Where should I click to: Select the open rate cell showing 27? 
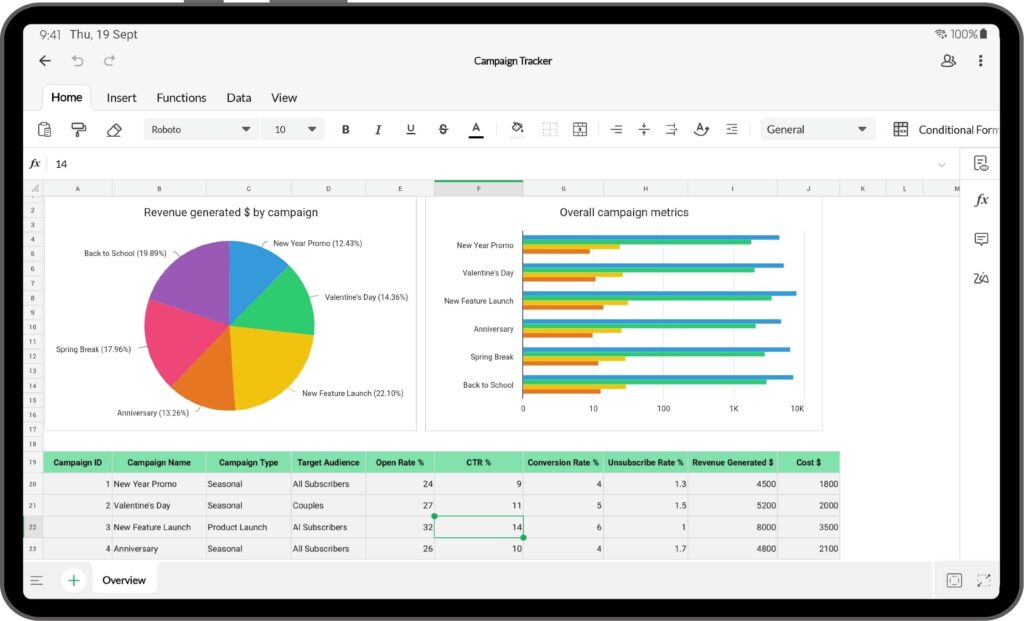pyautogui.click(x=400, y=505)
